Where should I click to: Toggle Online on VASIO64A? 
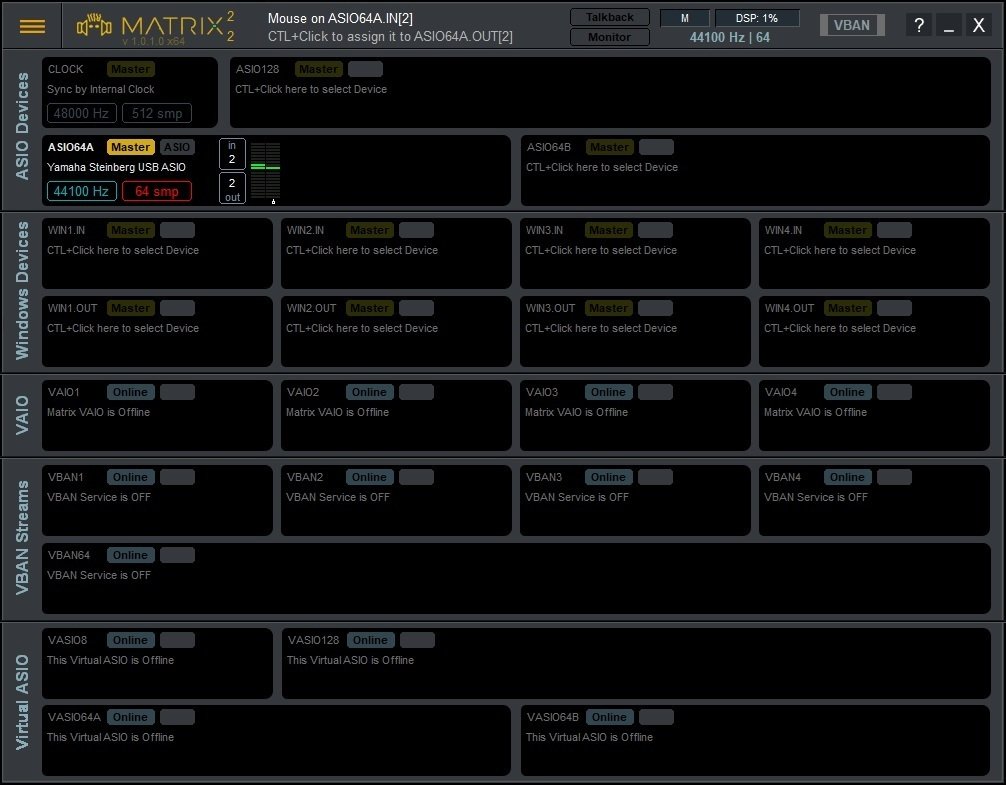click(130, 717)
